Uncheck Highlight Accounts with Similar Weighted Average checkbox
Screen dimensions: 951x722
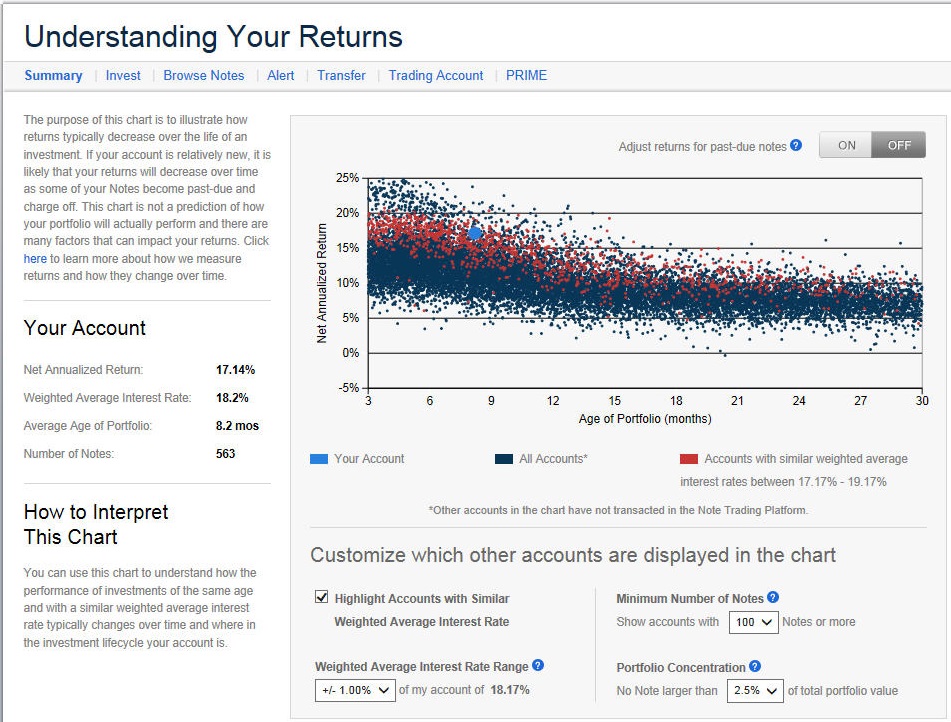click(321, 598)
